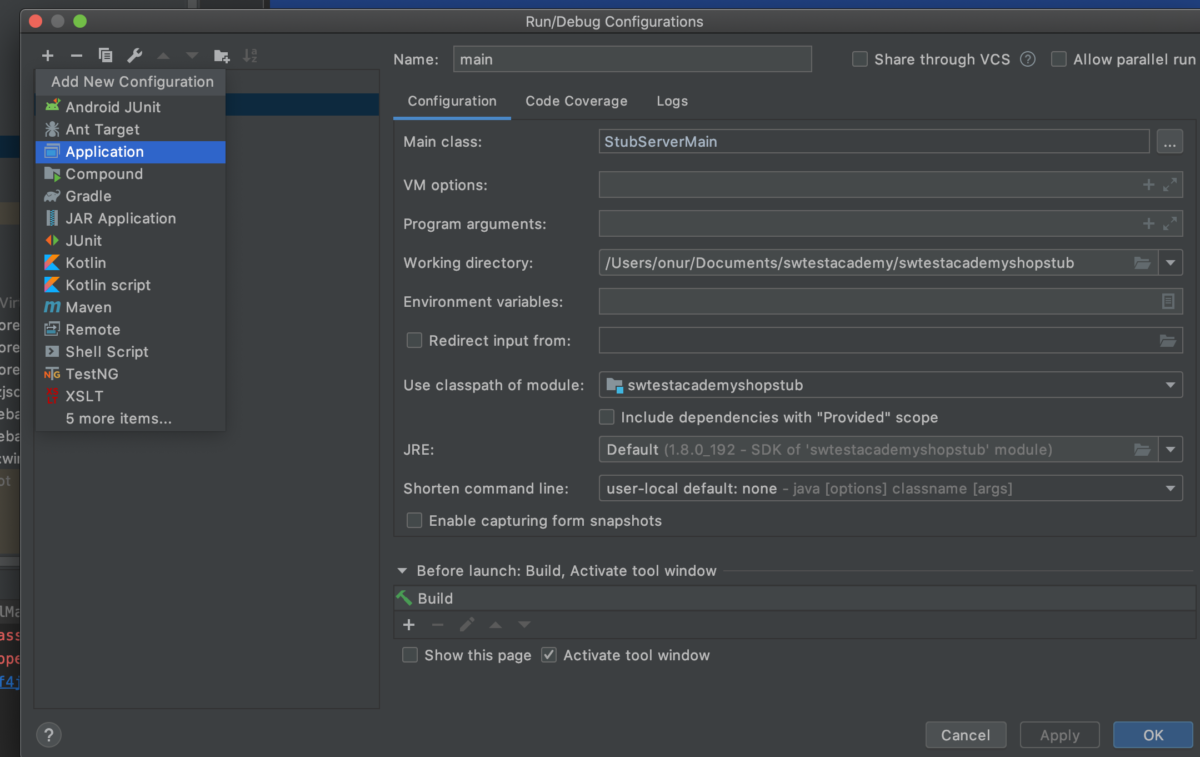
Task: Collapse the Before launch section
Action: [x=401, y=570]
